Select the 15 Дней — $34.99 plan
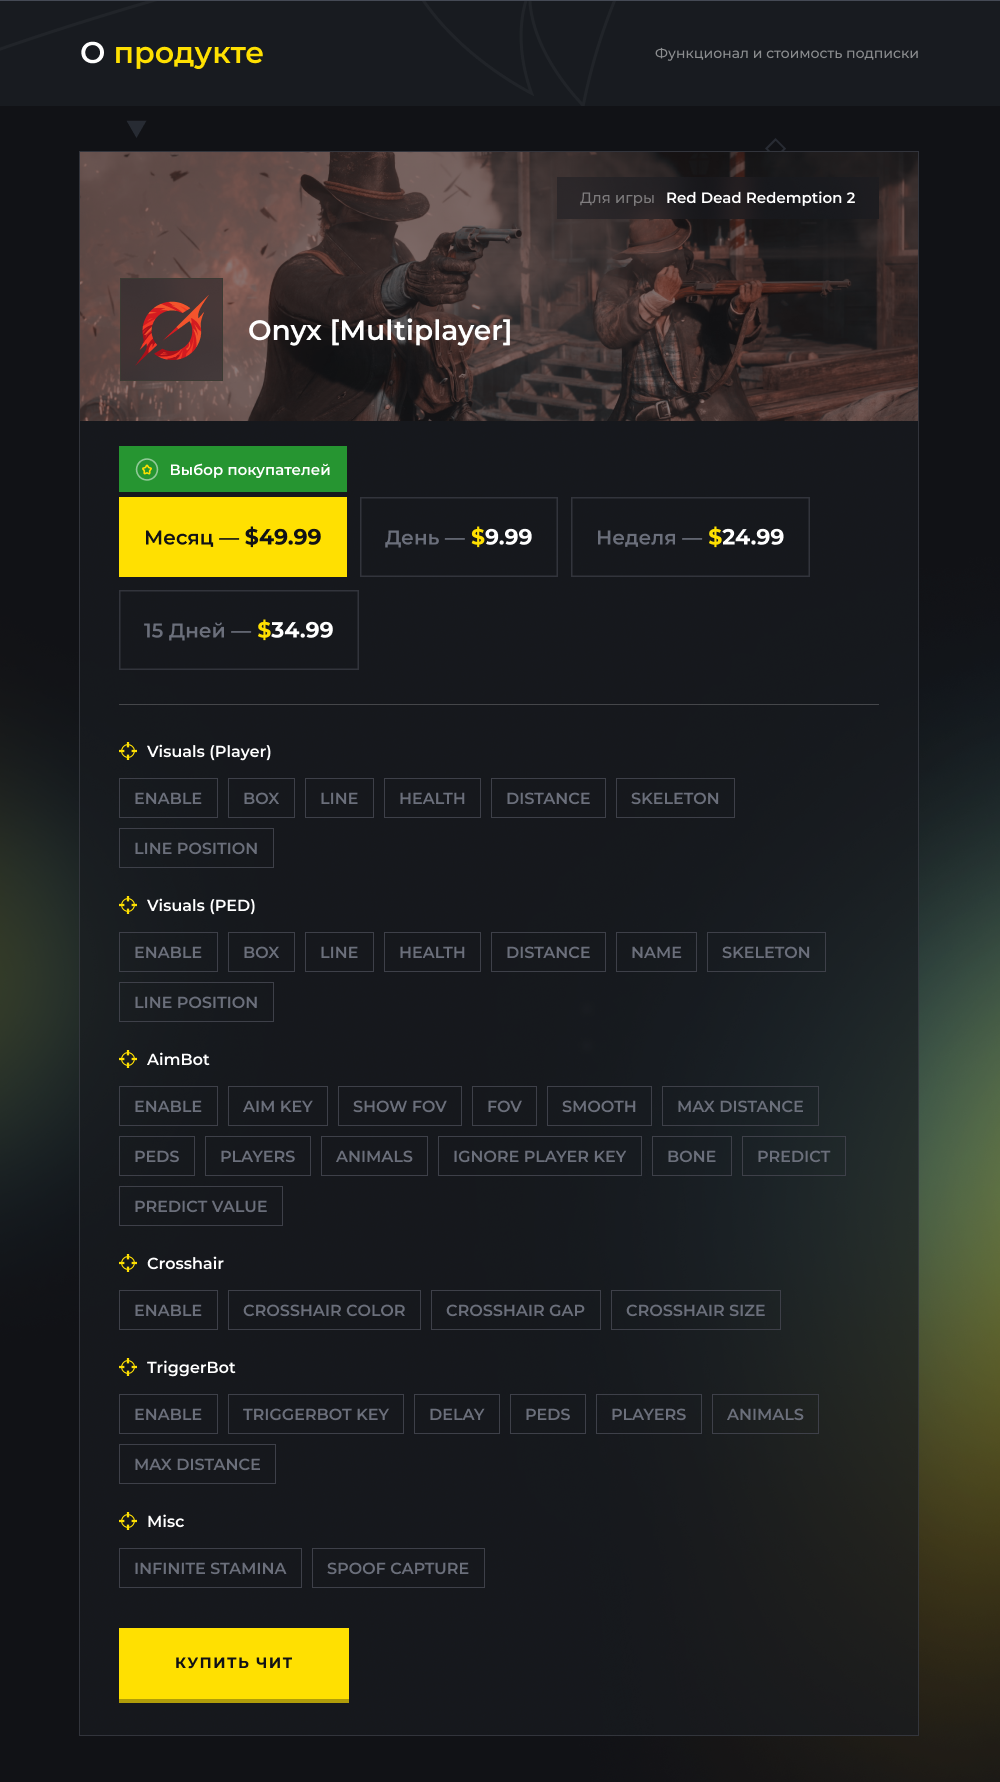 click(x=239, y=630)
